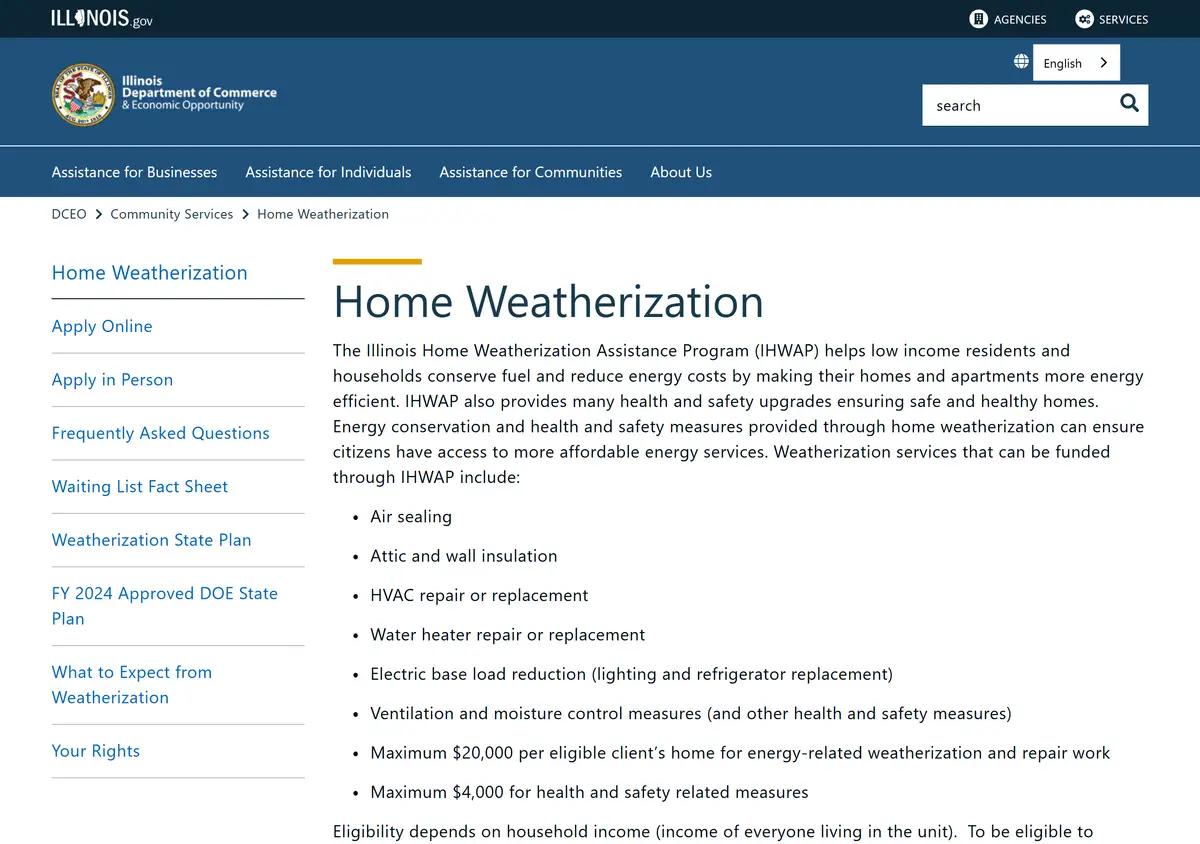Open Assistance for Communities menu
This screenshot has height=844, width=1200.
pos(530,172)
